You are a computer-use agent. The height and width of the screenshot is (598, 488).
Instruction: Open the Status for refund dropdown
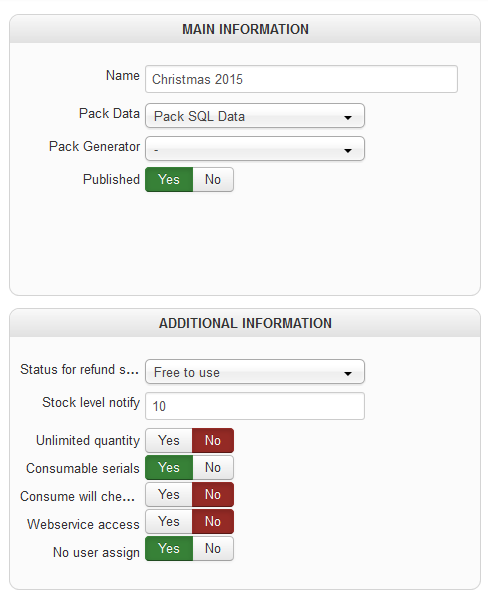(x=255, y=371)
